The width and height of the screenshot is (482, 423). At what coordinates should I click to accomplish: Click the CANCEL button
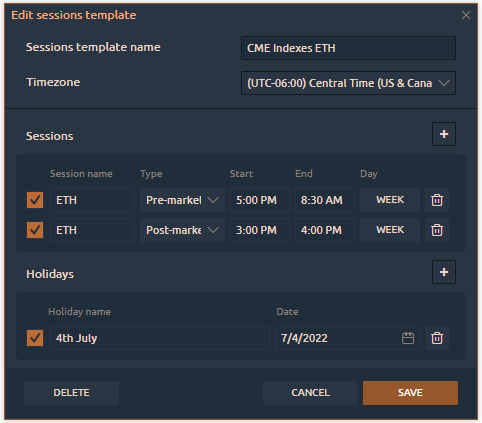(310, 393)
